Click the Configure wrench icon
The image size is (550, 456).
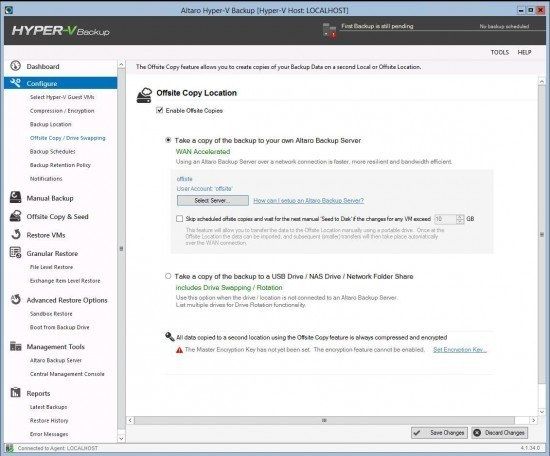(15, 83)
